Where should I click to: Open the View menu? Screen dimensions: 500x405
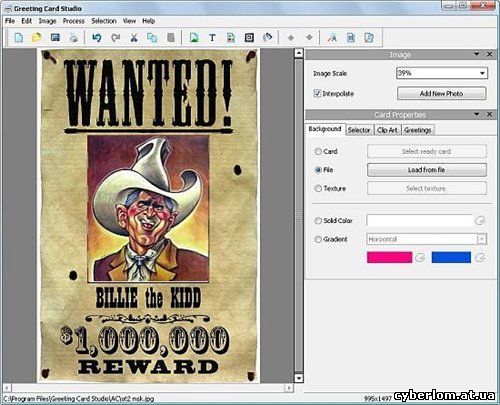(129, 21)
